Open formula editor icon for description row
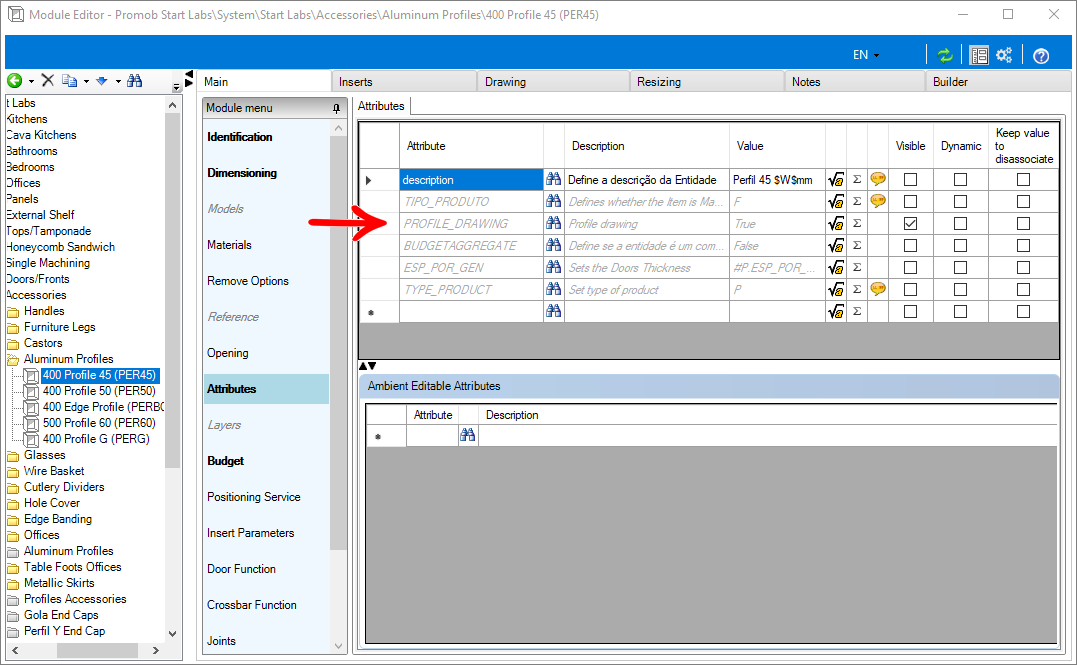 point(836,180)
